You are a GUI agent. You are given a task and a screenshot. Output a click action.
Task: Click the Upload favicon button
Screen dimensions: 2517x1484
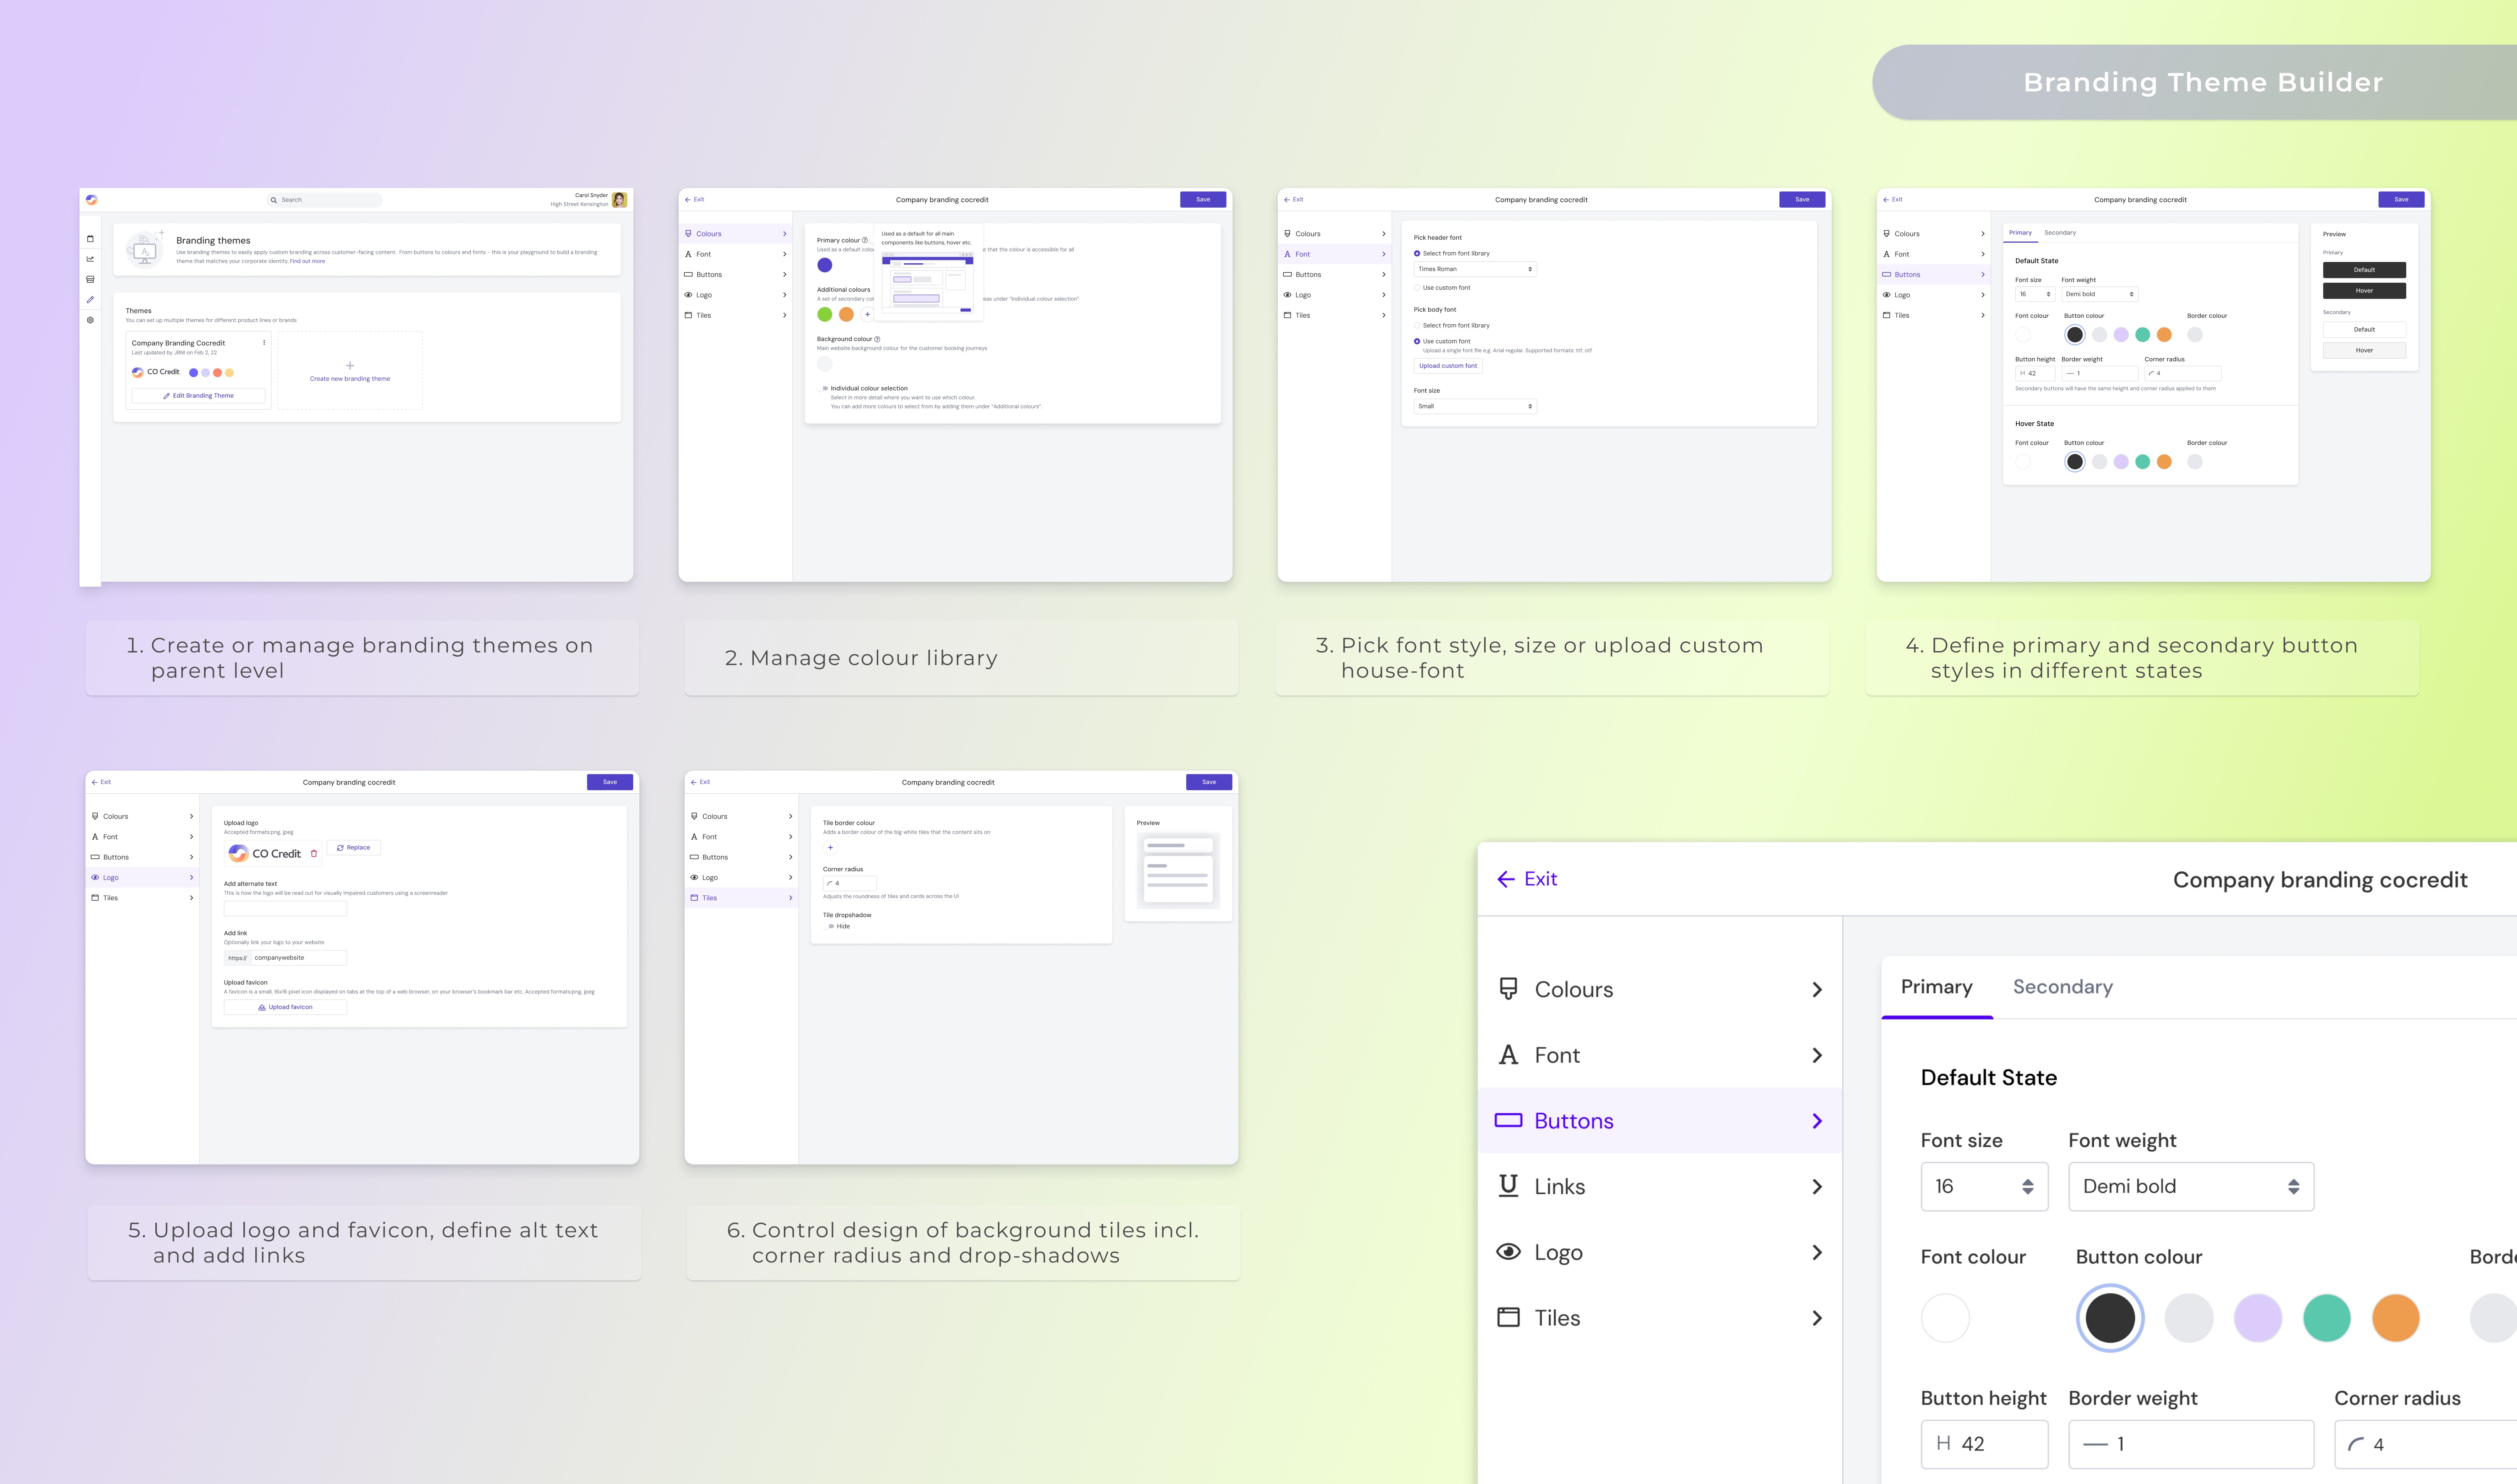click(x=285, y=1007)
